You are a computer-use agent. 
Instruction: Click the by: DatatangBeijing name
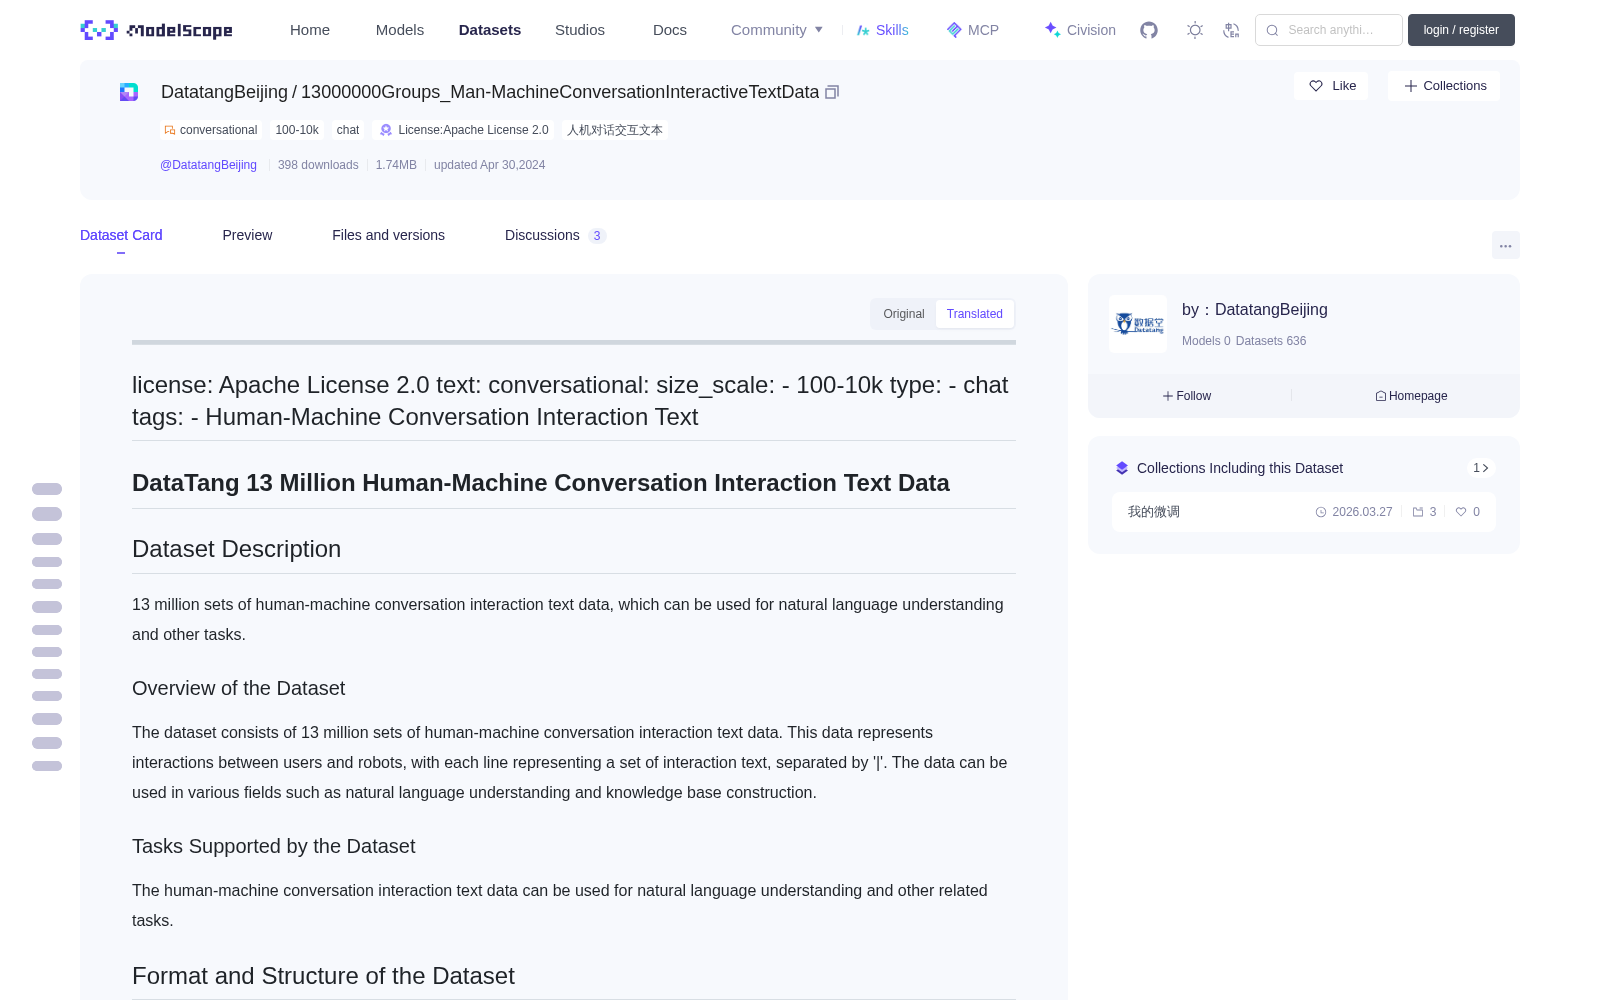1255,310
